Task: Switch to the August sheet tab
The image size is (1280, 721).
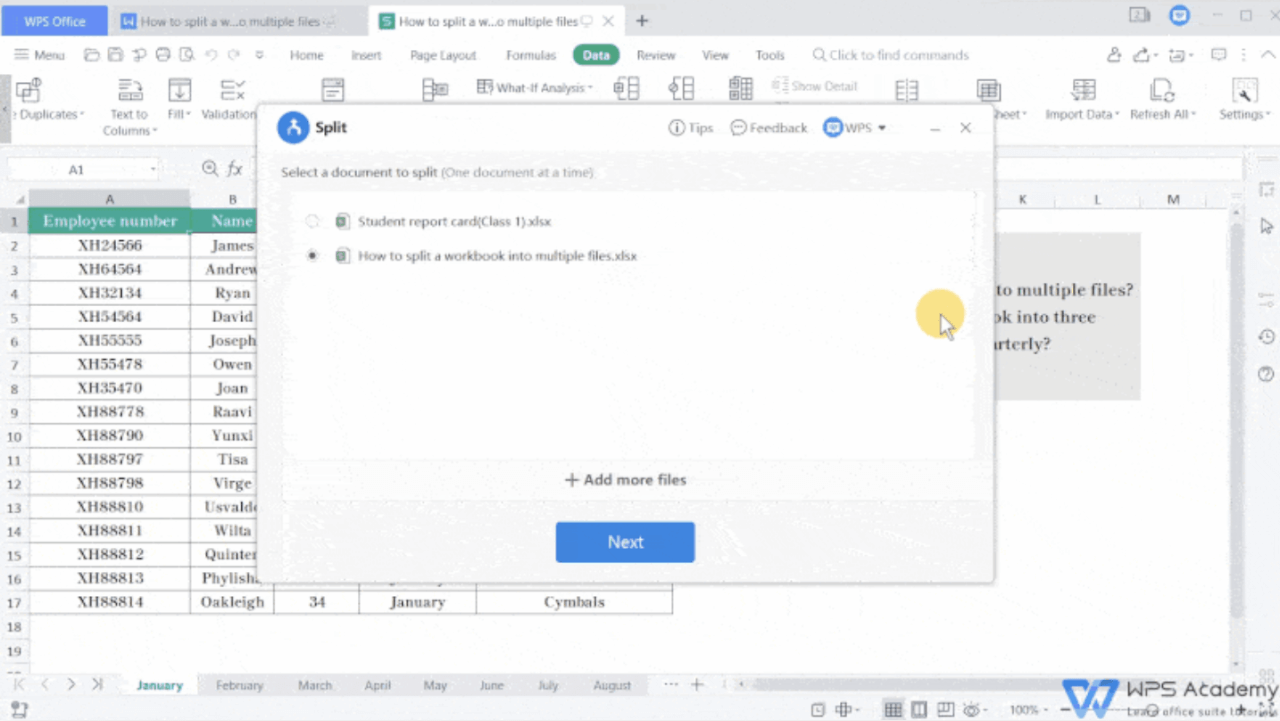Action: pos(612,685)
